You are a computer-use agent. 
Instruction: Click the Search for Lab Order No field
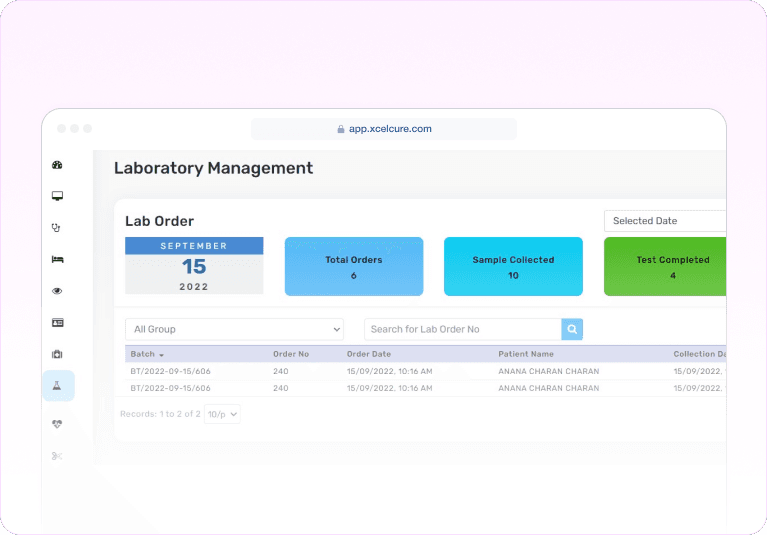click(463, 329)
